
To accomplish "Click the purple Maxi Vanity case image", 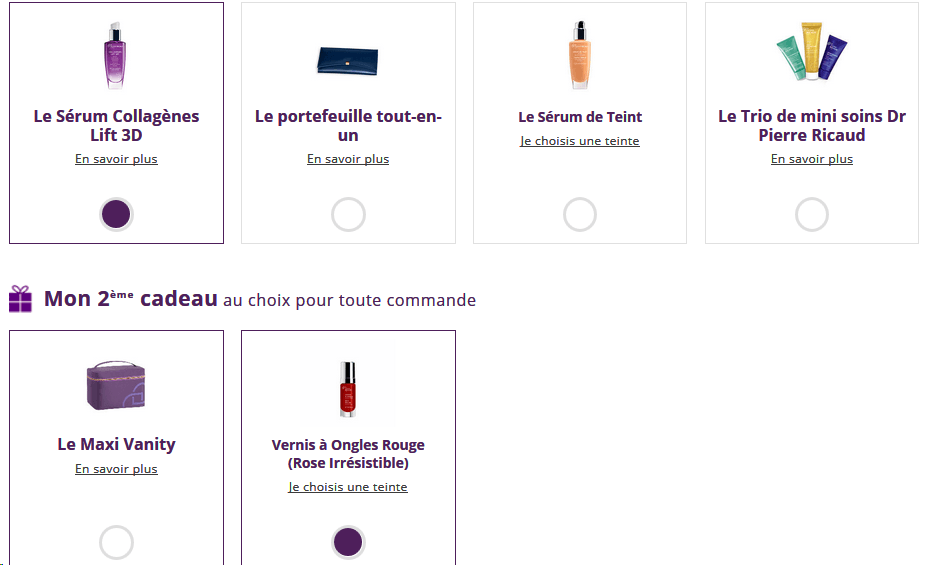I will pos(116,385).
